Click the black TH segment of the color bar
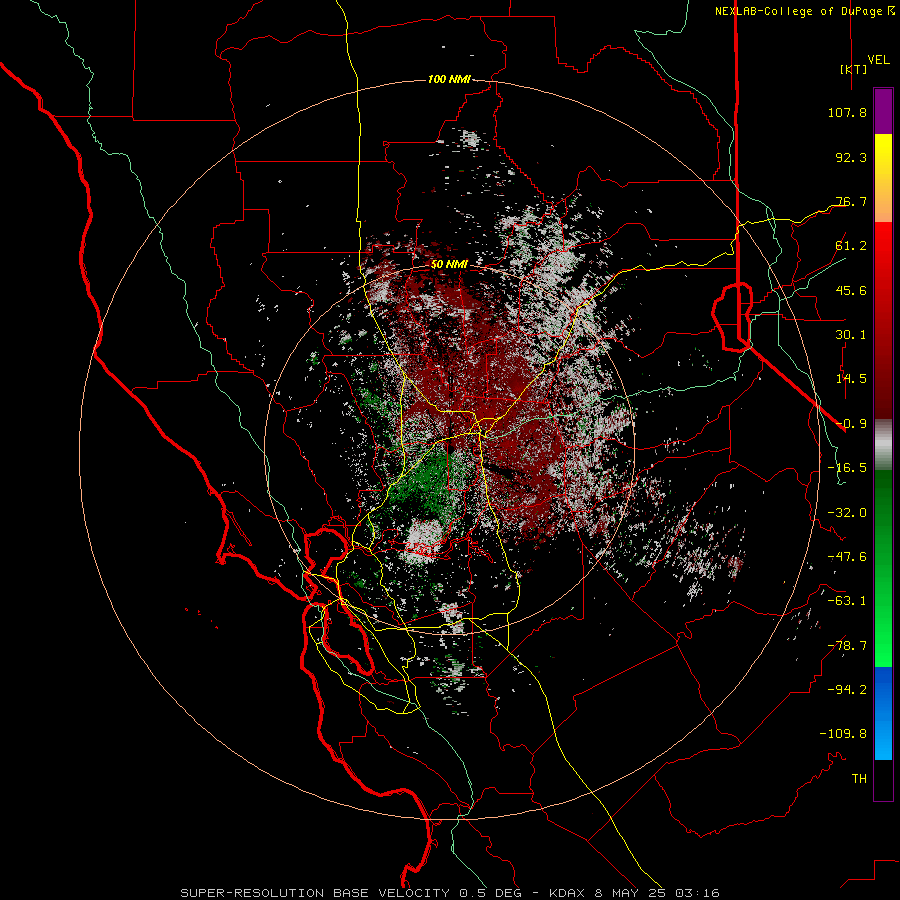Screen dimensions: 900x900 coord(883,779)
